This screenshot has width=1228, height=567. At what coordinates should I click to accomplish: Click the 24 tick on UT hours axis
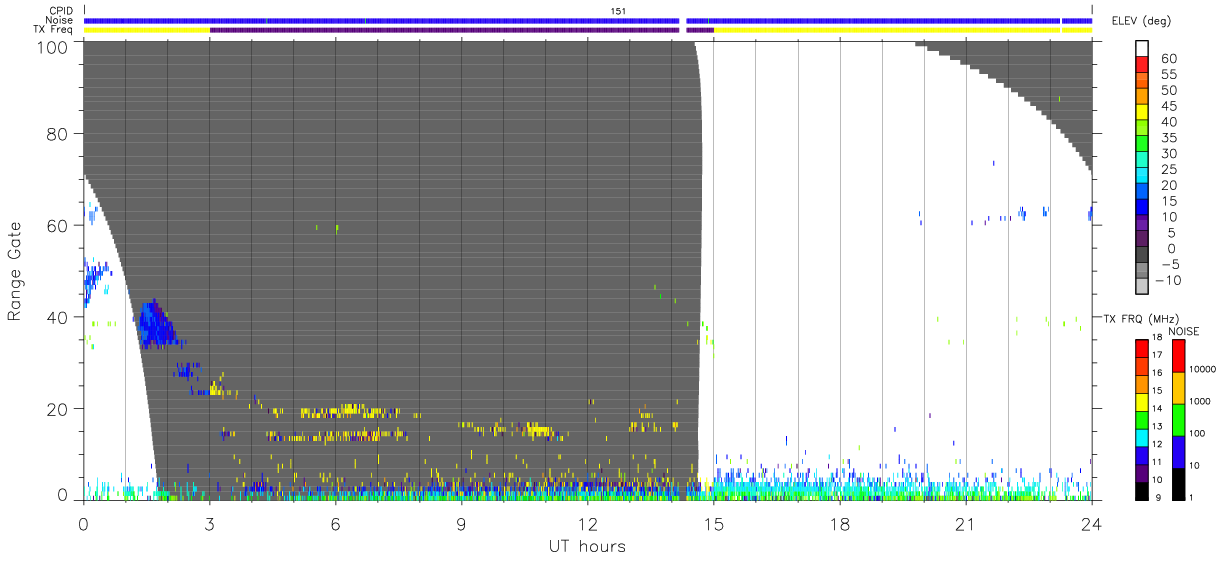point(1091,523)
